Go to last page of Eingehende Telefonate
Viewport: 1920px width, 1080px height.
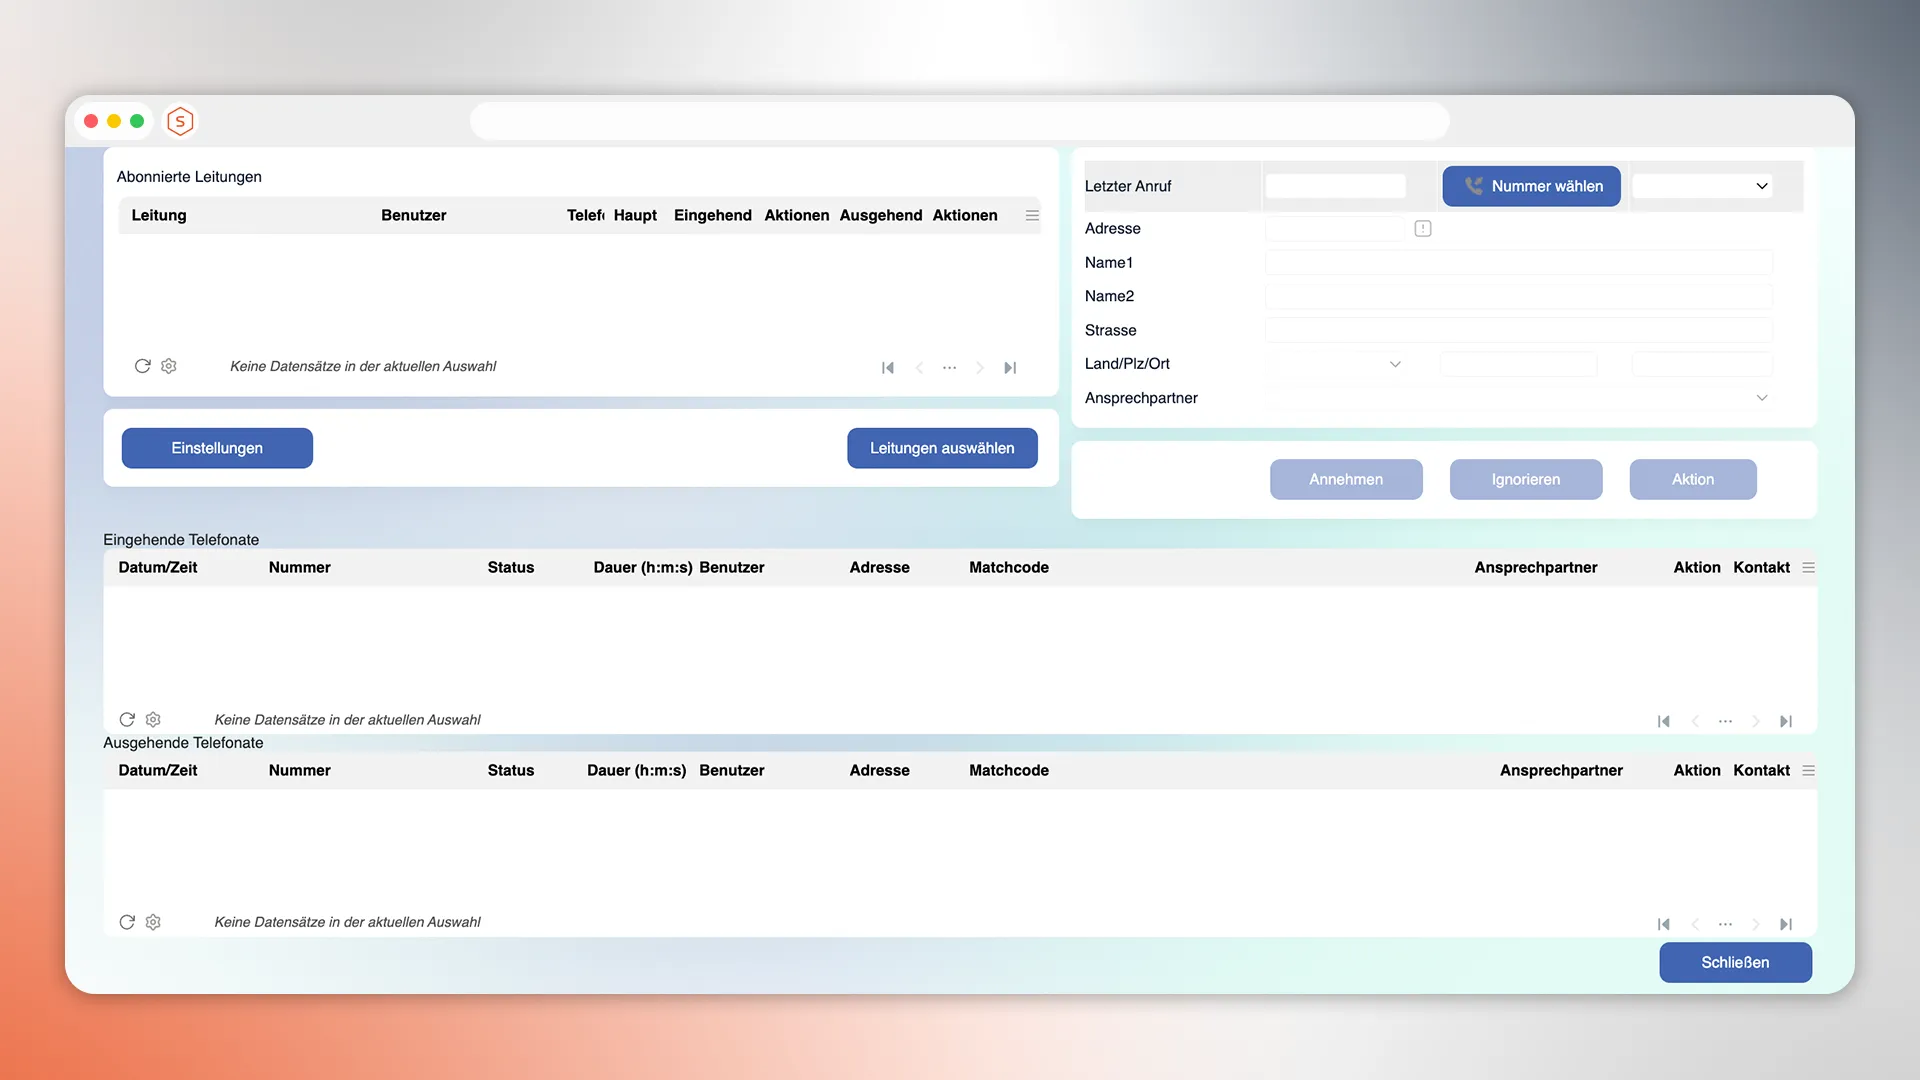pos(1786,721)
